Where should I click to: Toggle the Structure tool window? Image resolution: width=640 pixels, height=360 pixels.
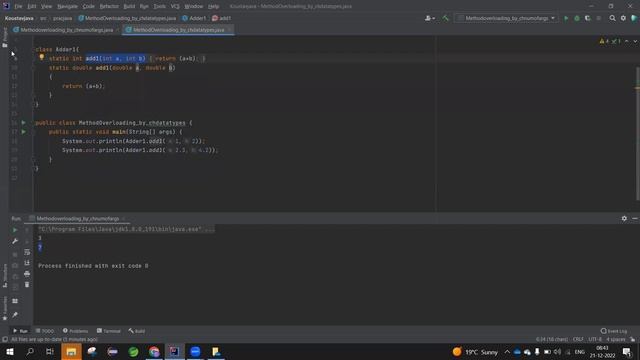[4, 276]
